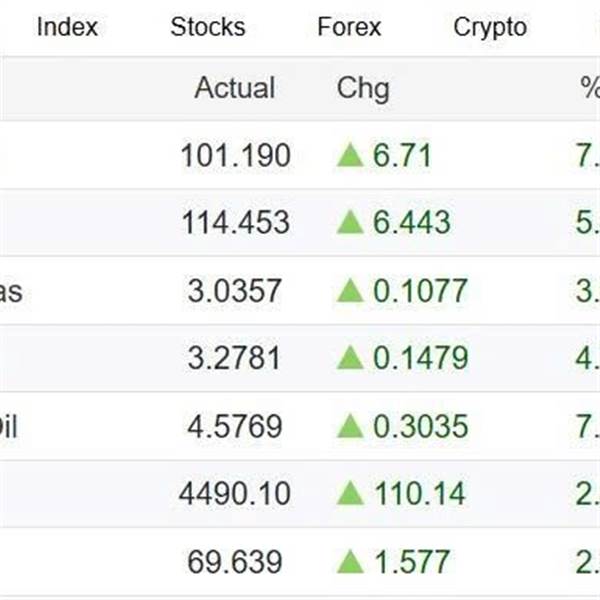
Task: Click the green up arrow beside 6.443
Action: tap(350, 222)
